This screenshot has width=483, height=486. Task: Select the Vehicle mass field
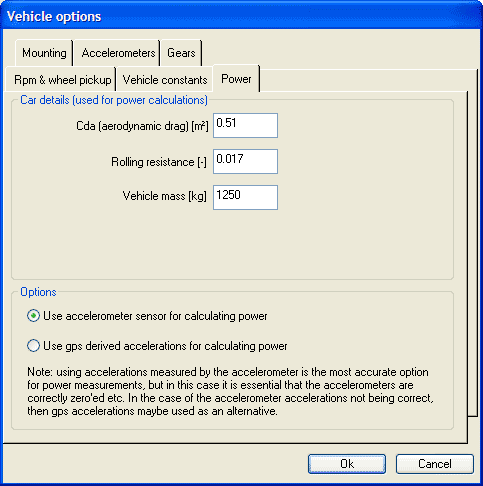coord(245,197)
